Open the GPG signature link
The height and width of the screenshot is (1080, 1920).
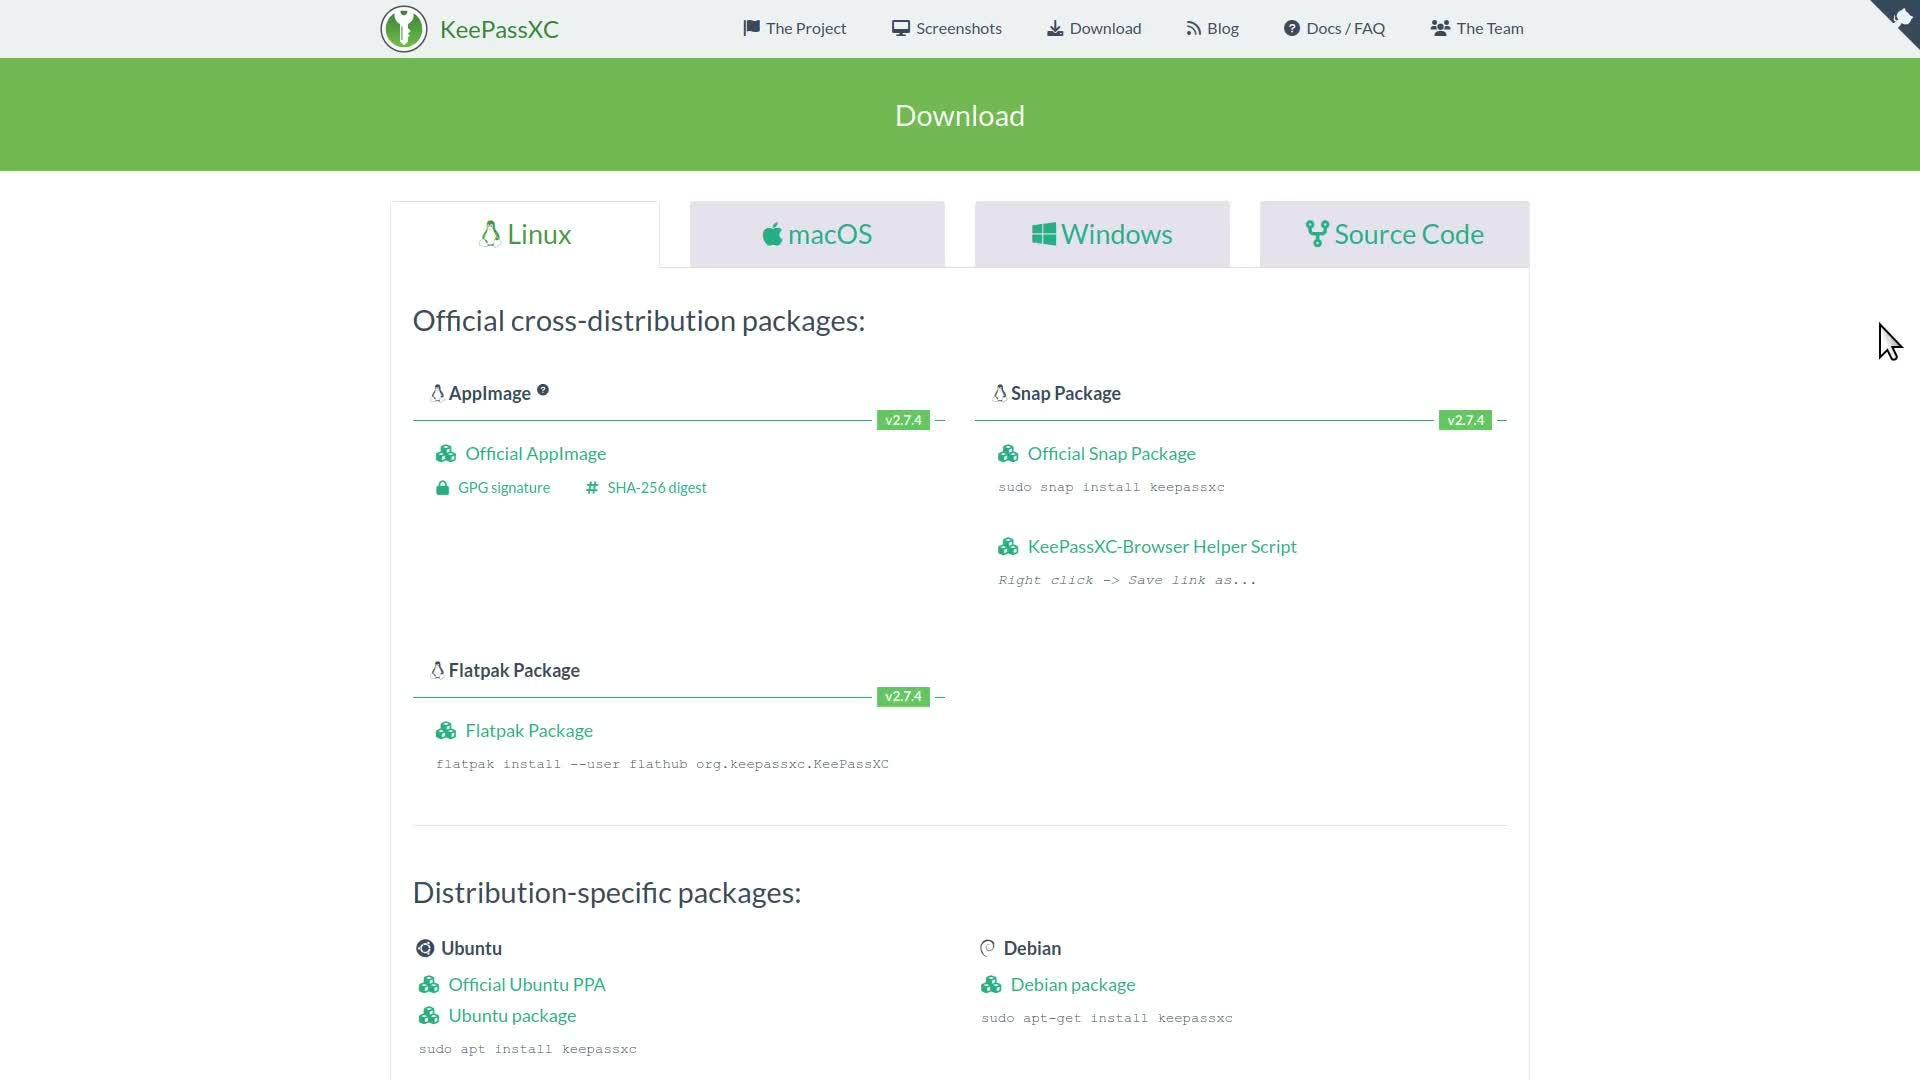point(504,488)
